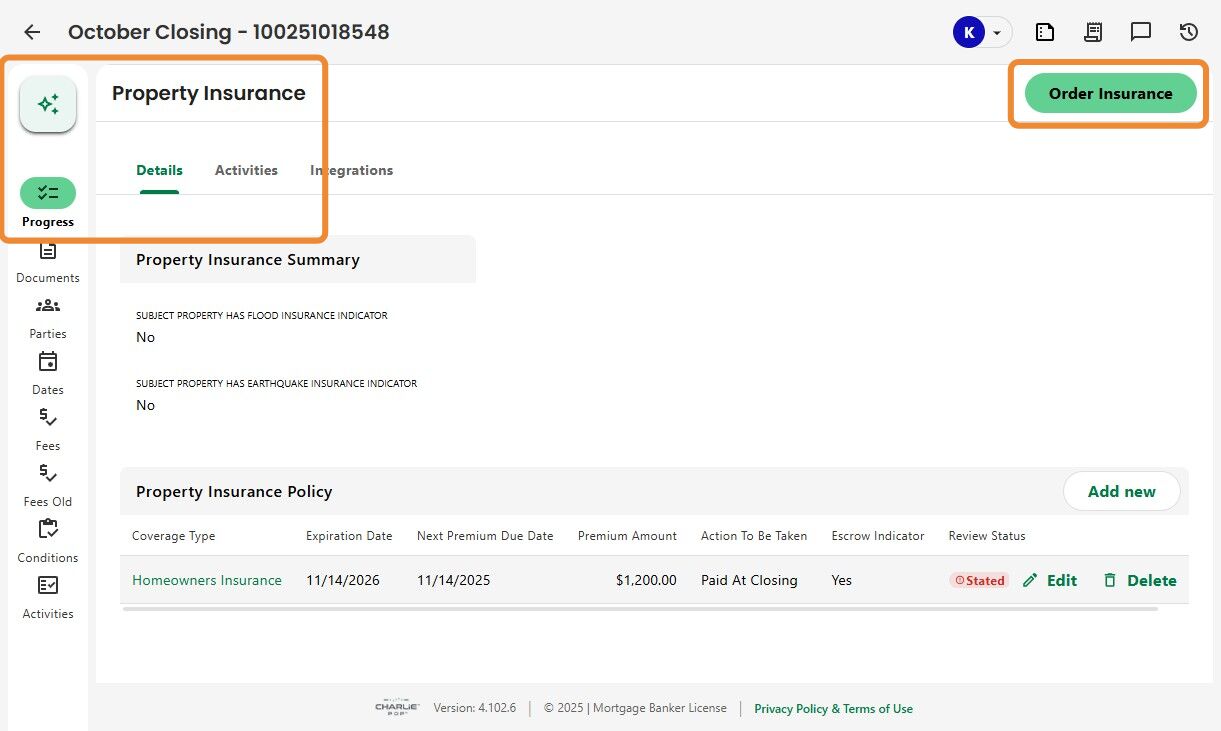Switch to the Integrations tab
1221x731 pixels.
point(351,170)
